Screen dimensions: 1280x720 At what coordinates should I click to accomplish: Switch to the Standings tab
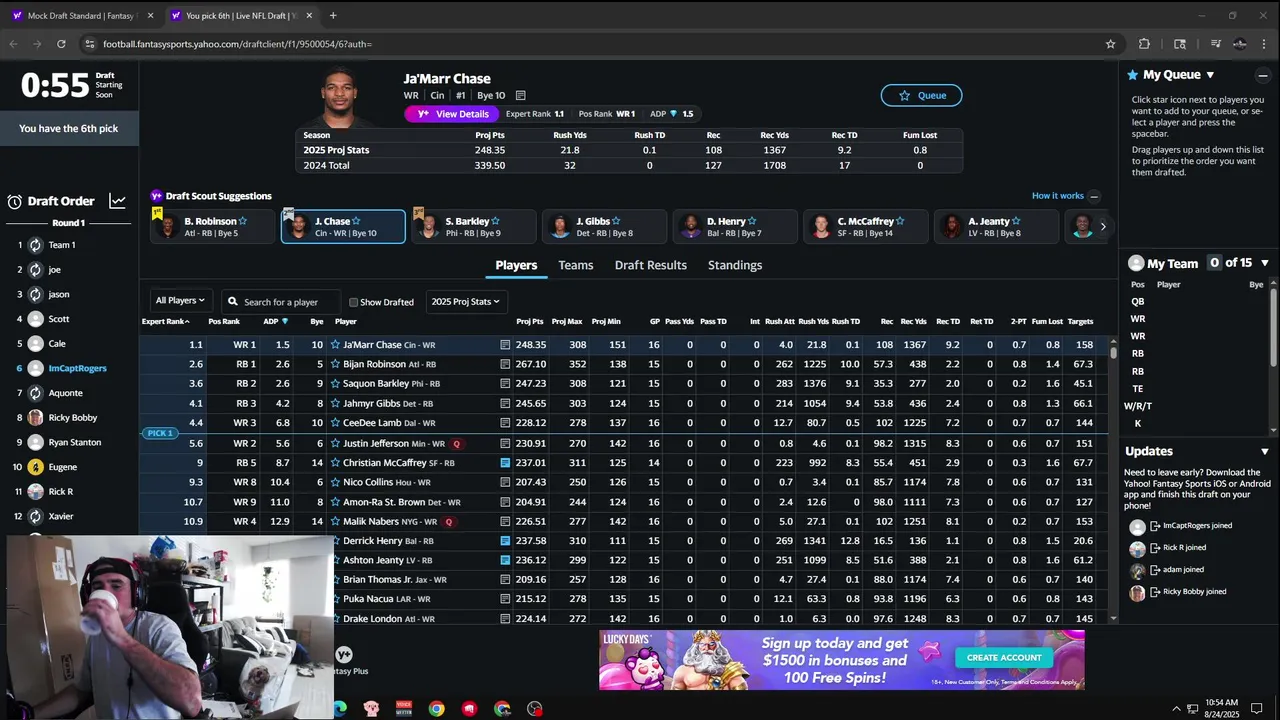click(735, 265)
